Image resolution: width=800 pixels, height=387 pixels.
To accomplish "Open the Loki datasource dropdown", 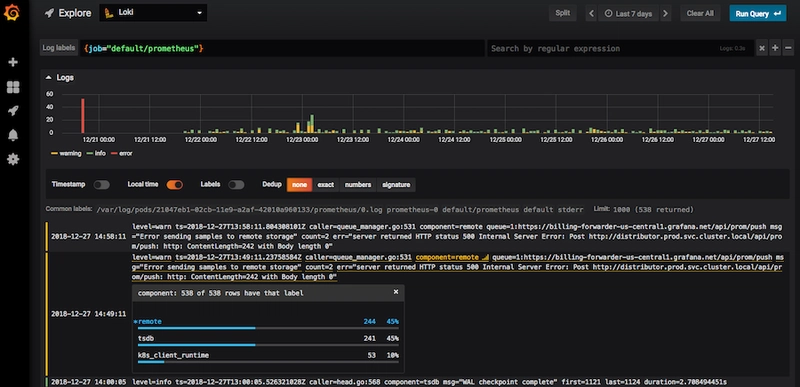I will [x=153, y=13].
